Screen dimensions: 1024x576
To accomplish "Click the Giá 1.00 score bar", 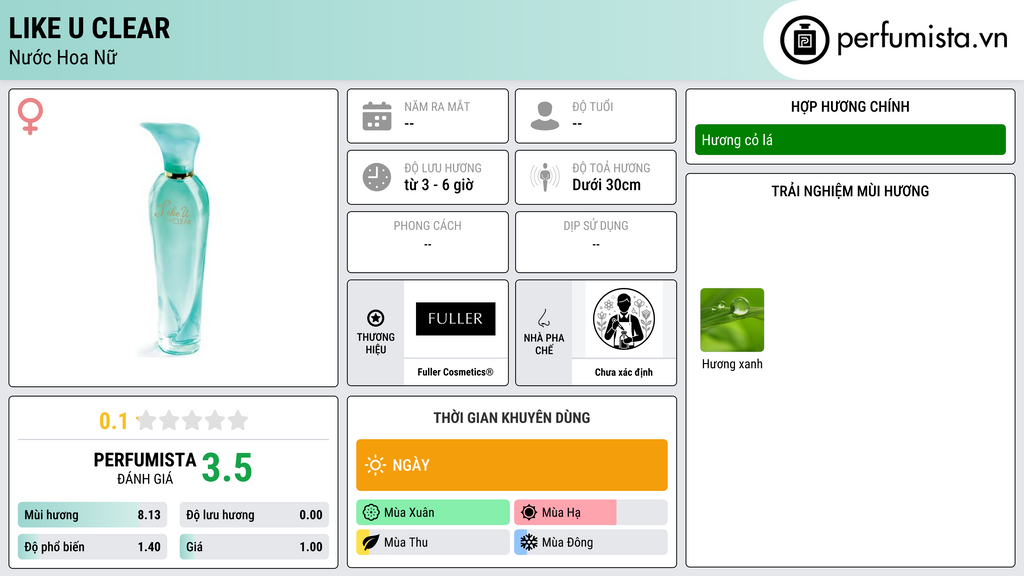I will click(254, 547).
